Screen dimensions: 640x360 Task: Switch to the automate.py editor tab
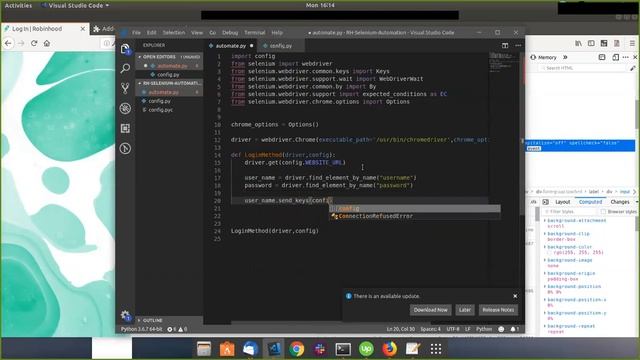(x=231, y=46)
